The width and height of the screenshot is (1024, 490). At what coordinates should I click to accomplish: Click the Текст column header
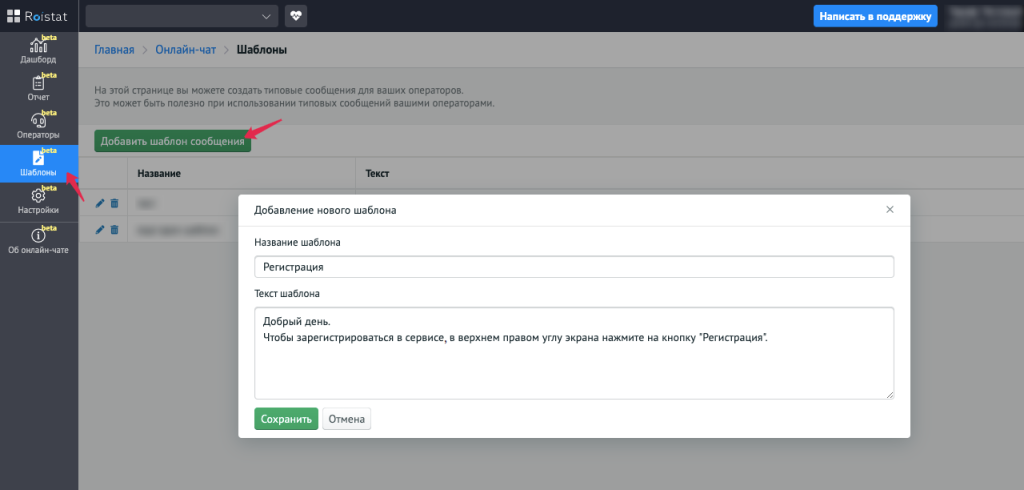click(377, 174)
